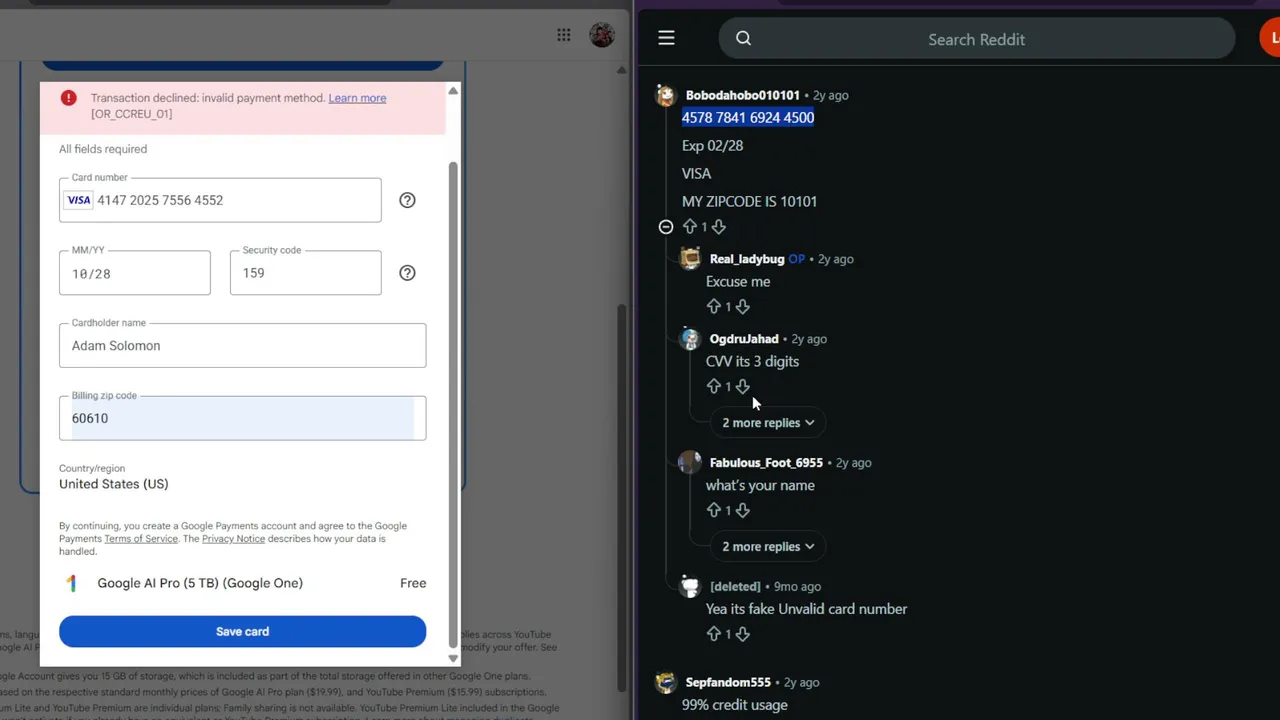Image resolution: width=1280 pixels, height=720 pixels.
Task: Expand 2 more replies under OgdruJahad
Action: click(768, 423)
